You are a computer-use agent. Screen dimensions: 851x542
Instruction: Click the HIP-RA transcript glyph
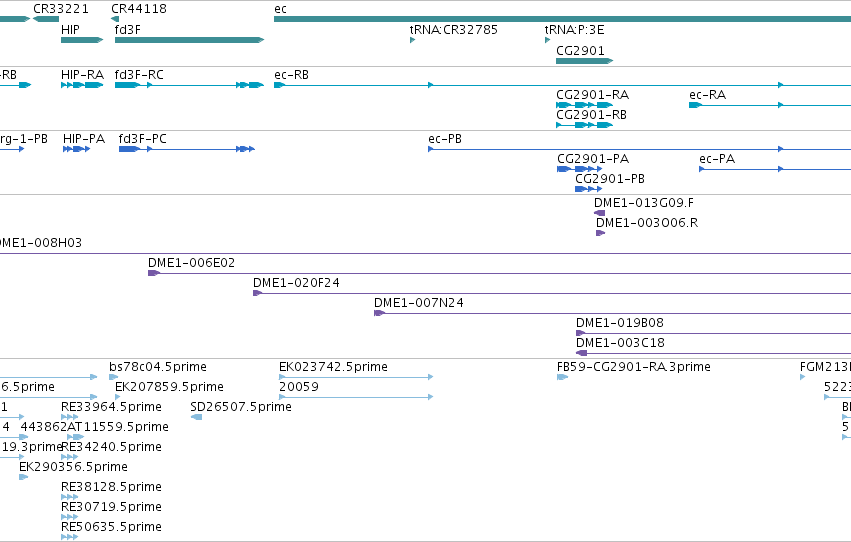[82, 85]
